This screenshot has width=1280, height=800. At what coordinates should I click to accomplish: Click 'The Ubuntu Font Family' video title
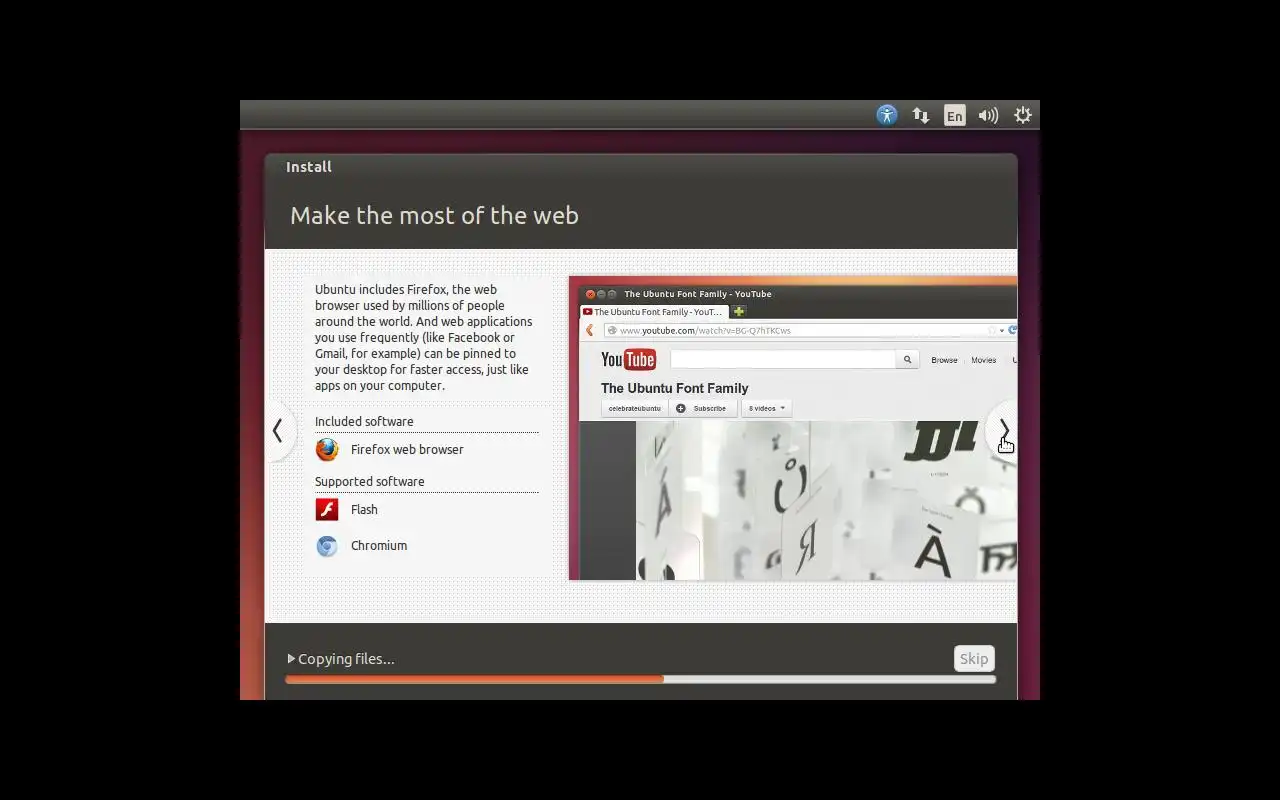coord(674,389)
